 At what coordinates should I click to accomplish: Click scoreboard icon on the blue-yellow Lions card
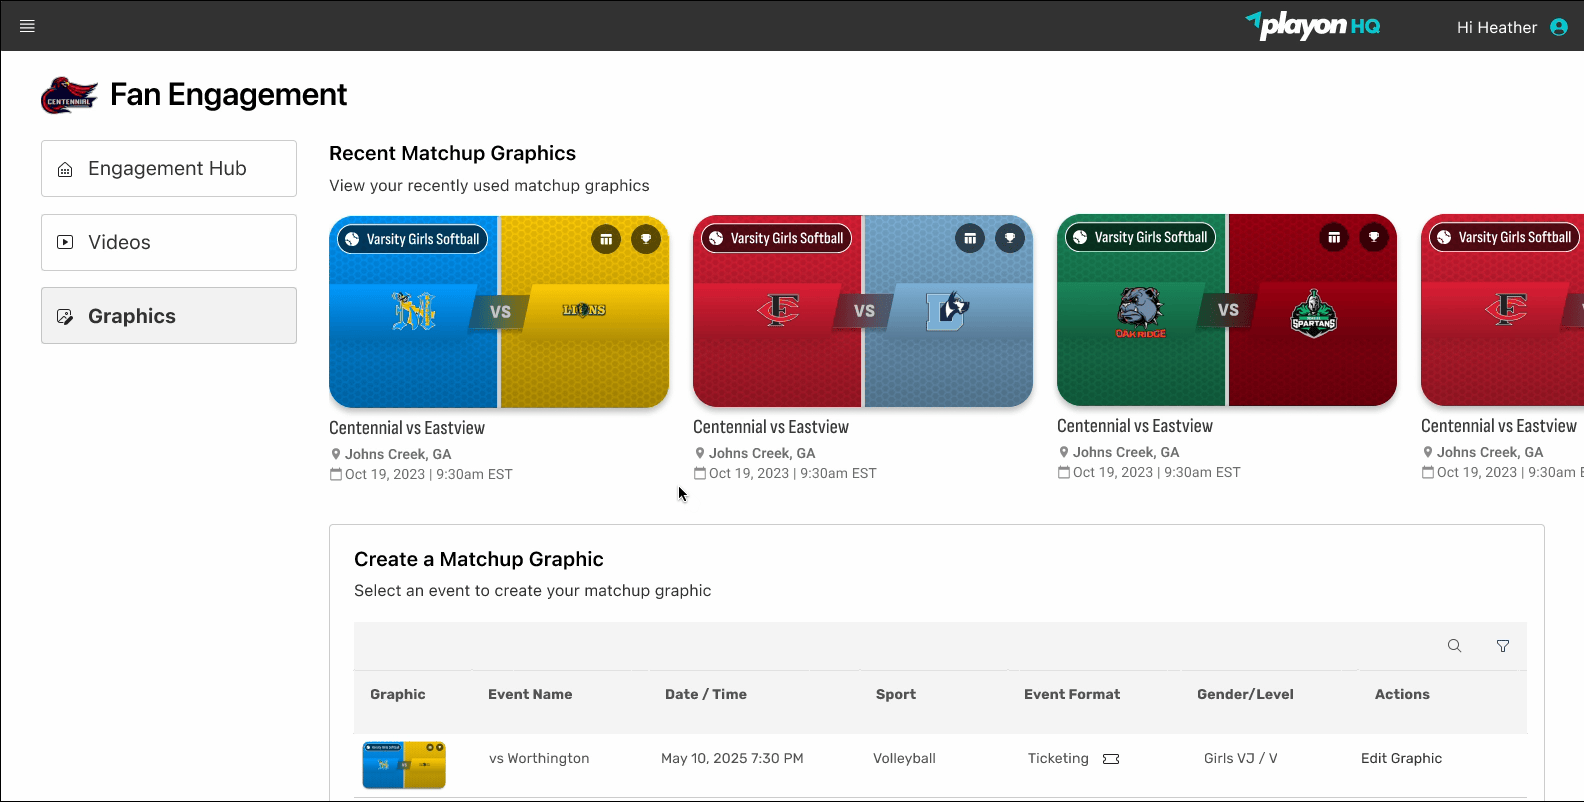[606, 239]
